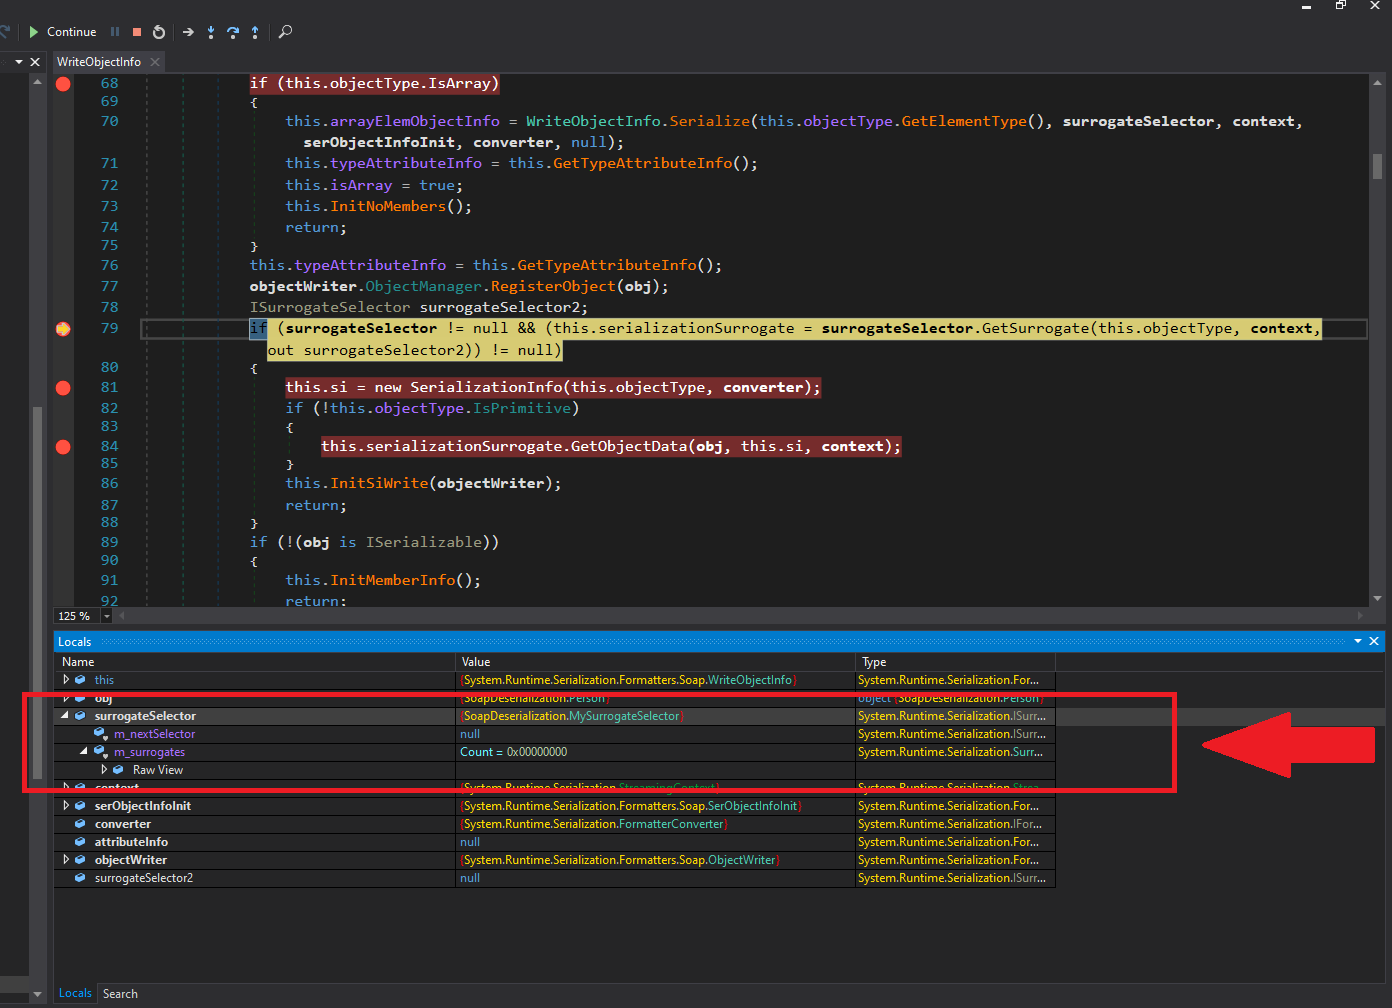Select the Soap.ObjectWriter value cell
This screenshot has height=1008, width=1392.
(x=655, y=860)
